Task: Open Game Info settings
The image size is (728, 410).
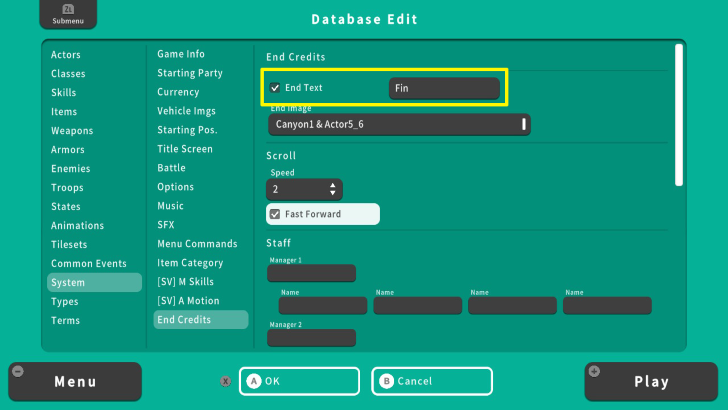Action: coord(181,54)
